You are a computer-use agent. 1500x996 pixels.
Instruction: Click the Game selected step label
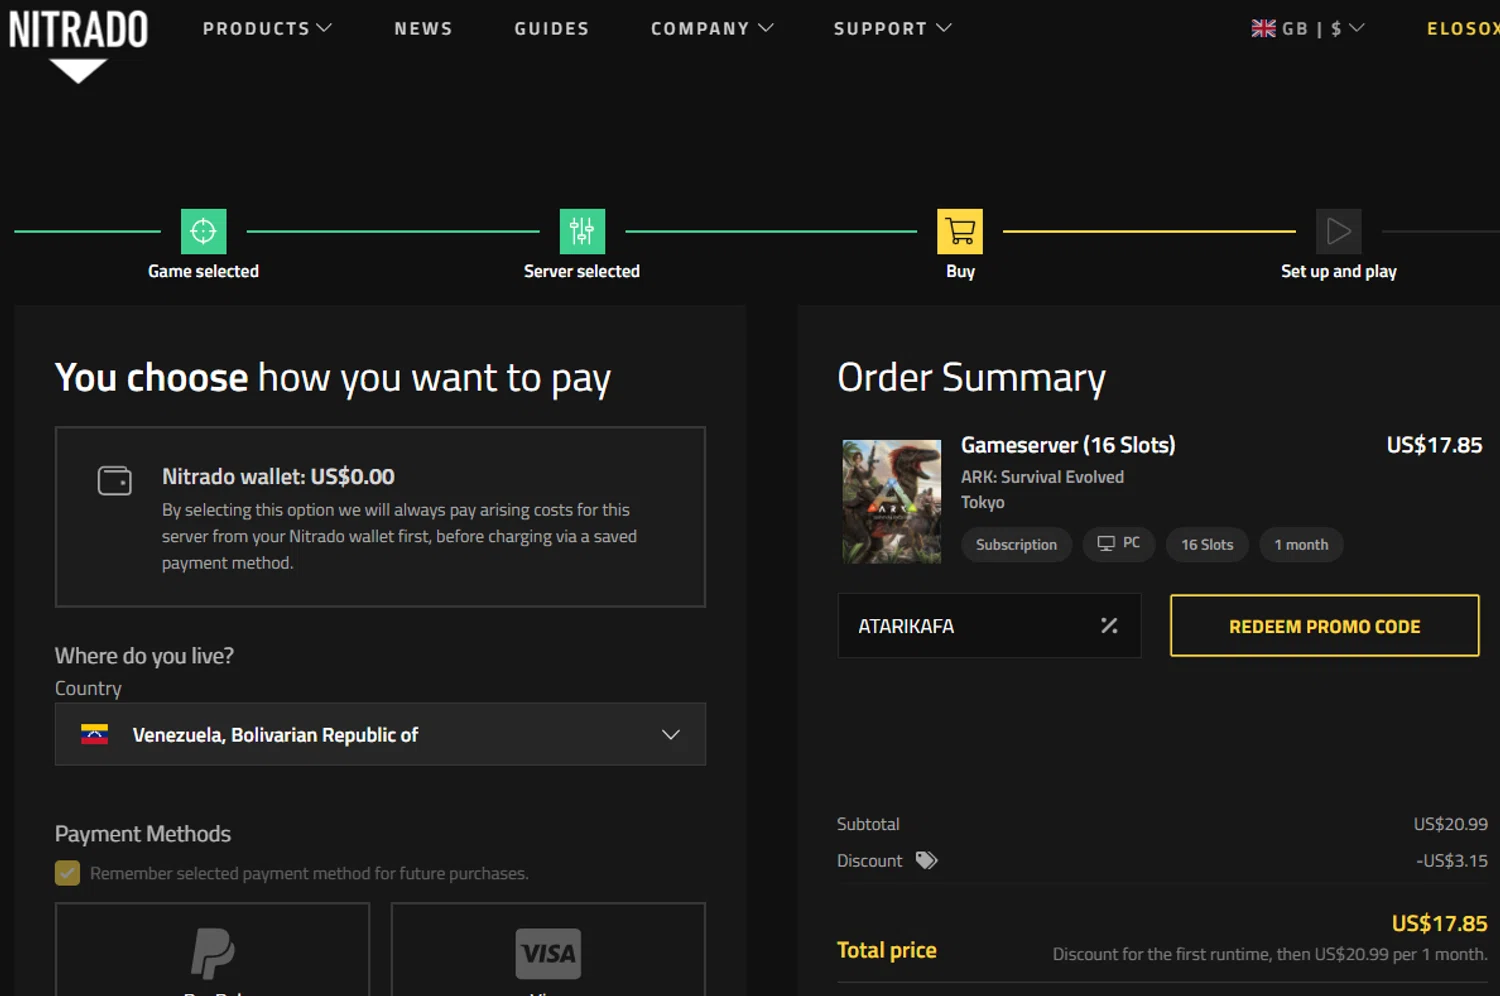tap(203, 271)
